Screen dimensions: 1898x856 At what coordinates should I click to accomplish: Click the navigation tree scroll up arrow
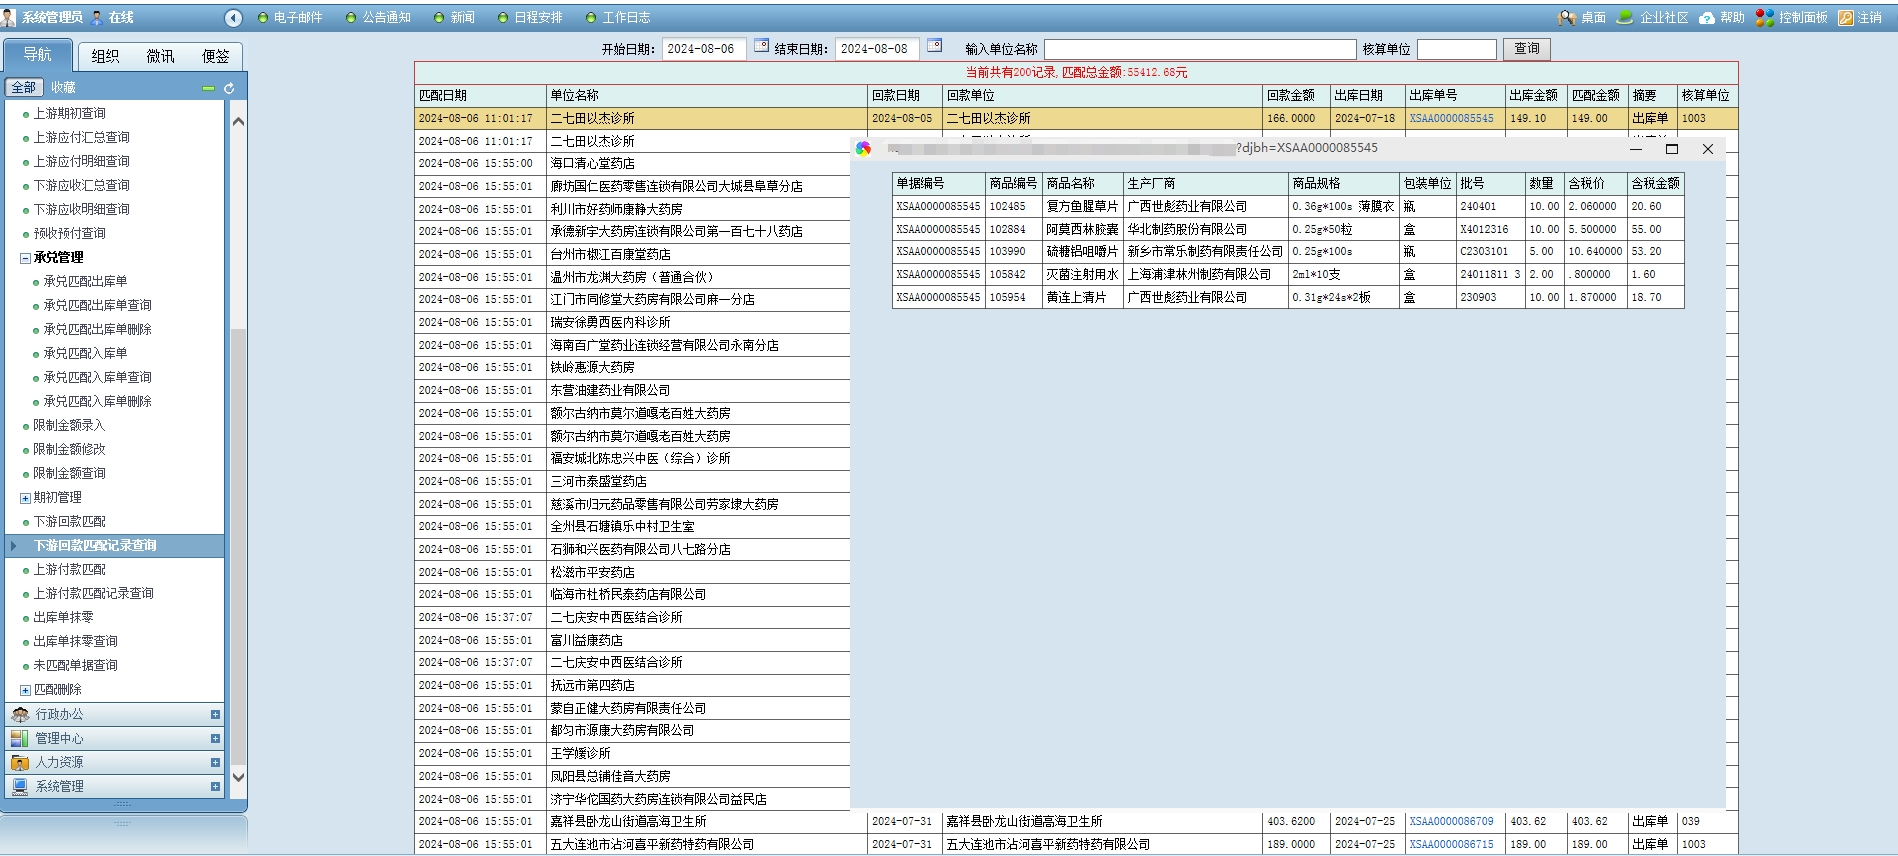click(x=238, y=121)
